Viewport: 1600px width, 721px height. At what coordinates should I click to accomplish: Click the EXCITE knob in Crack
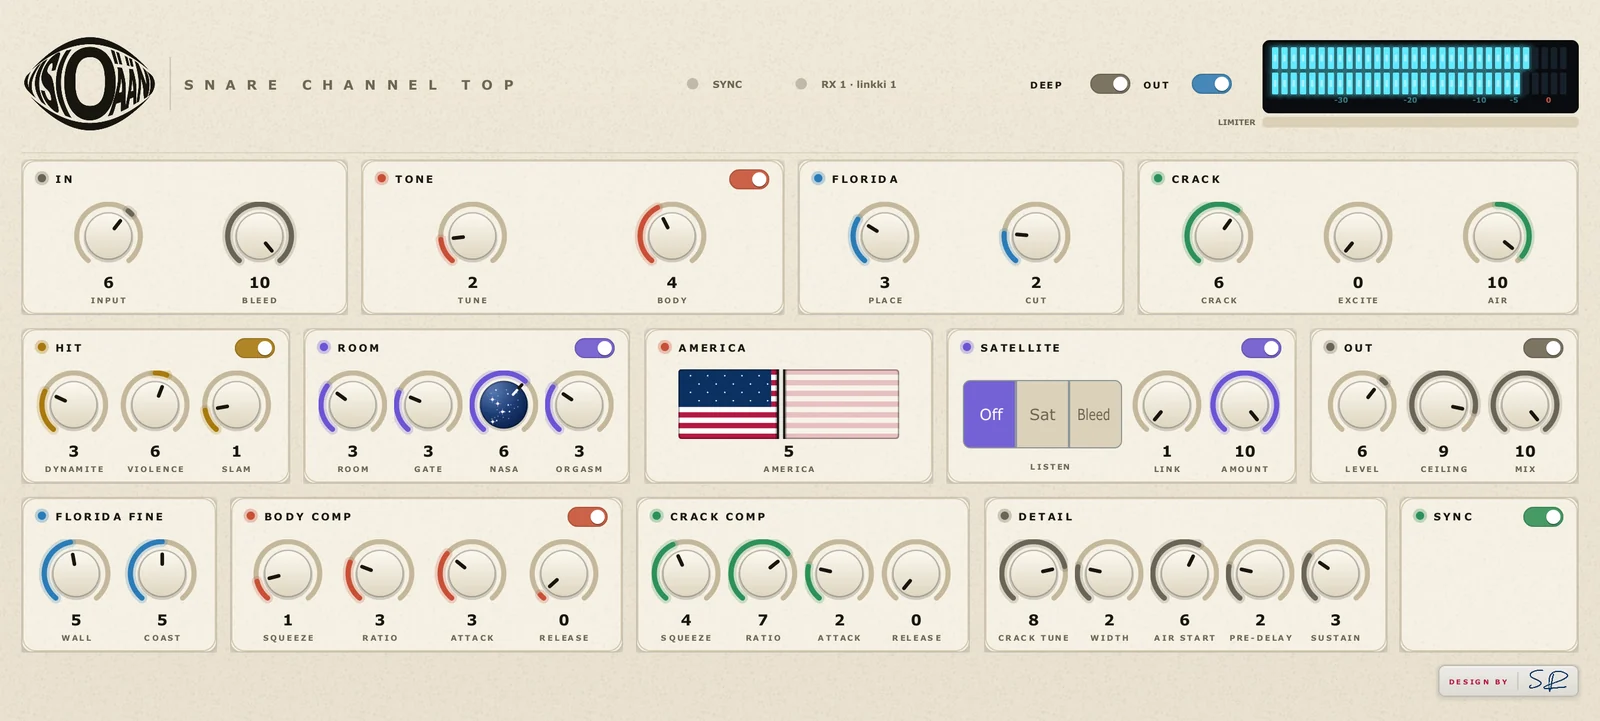(x=1358, y=235)
